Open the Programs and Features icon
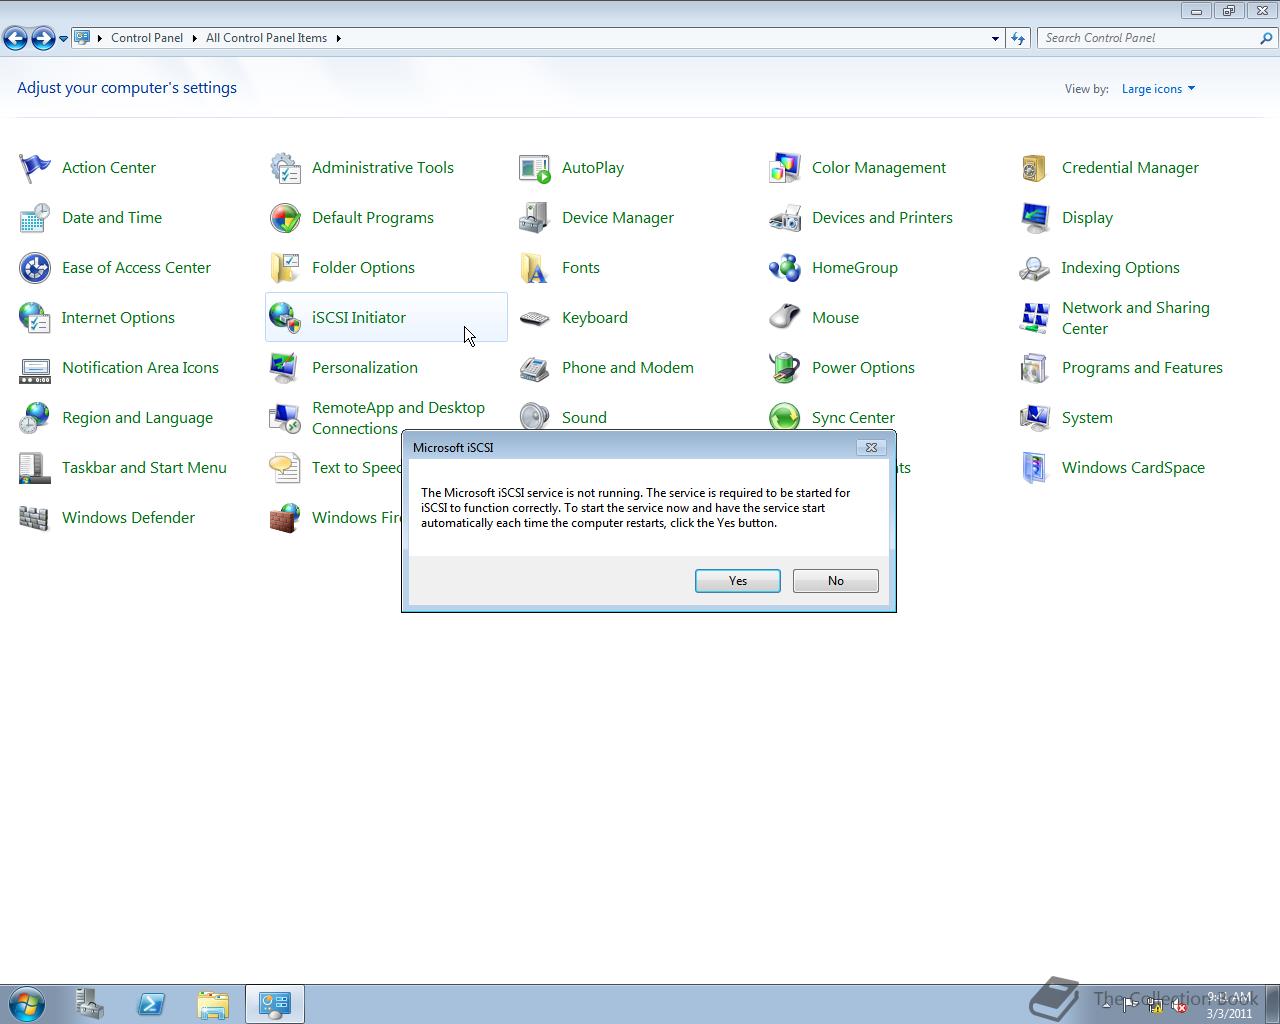 pos(1035,367)
